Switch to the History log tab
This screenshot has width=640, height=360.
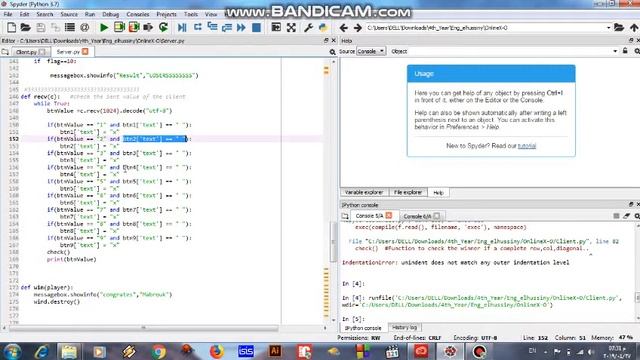(x=404, y=328)
